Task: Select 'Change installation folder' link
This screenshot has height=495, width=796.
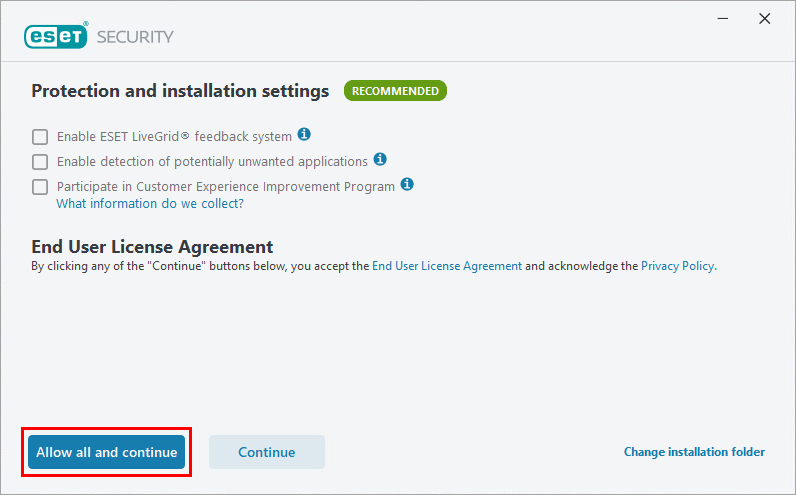Action: 694,452
